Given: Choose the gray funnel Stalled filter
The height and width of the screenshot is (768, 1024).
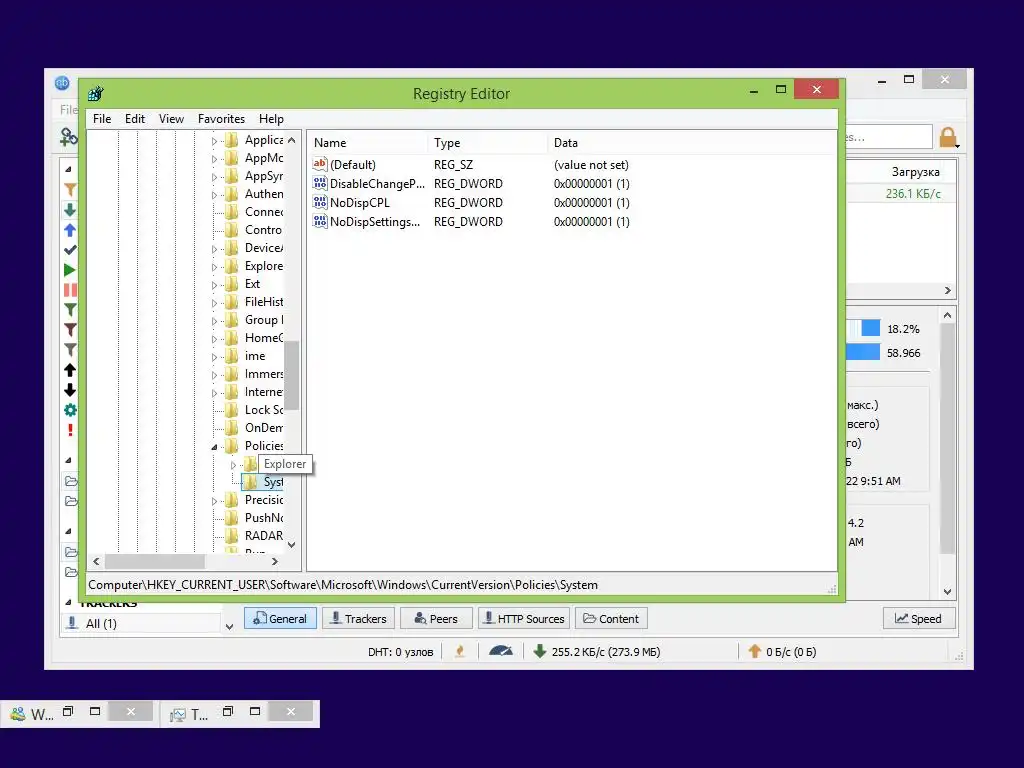Looking at the screenshot, I should click(70, 350).
